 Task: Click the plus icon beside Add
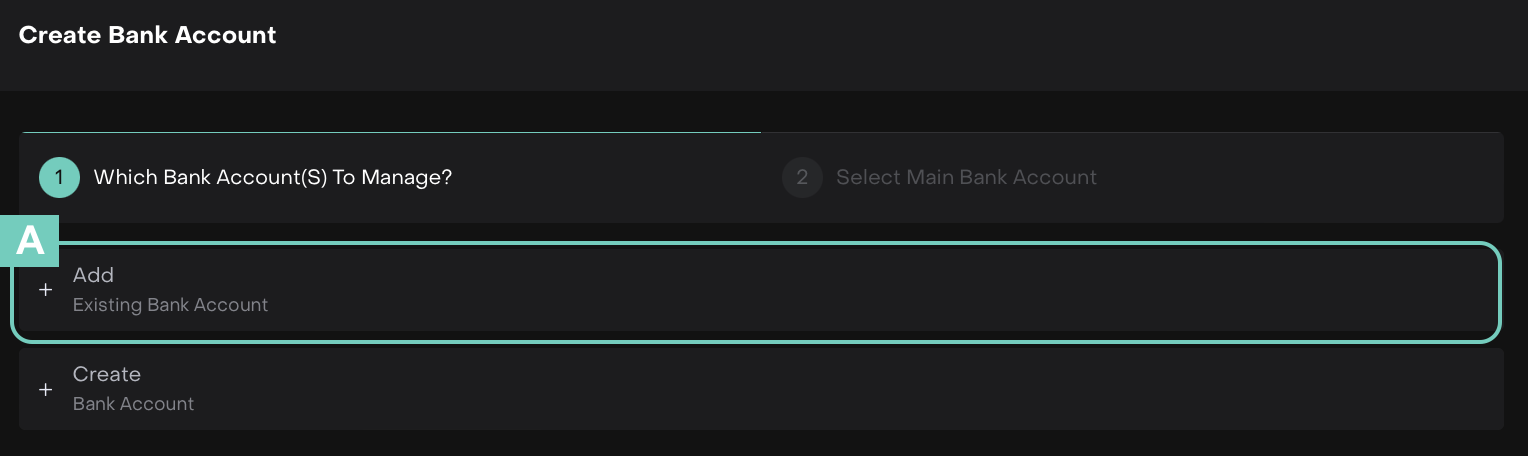[x=45, y=290]
